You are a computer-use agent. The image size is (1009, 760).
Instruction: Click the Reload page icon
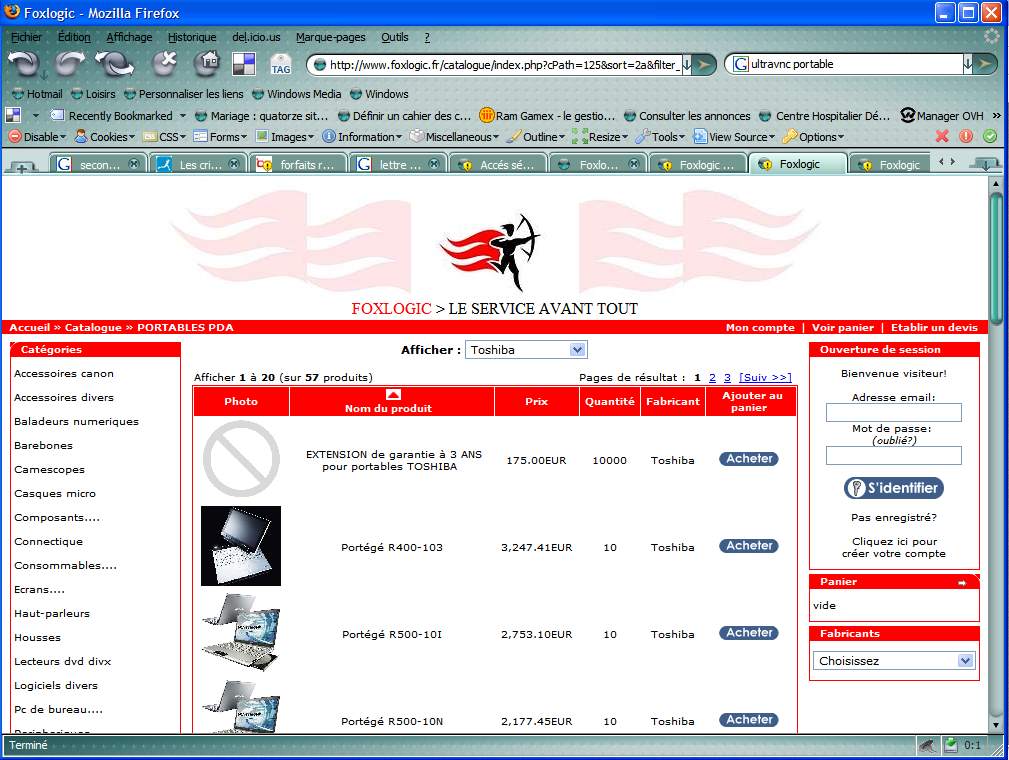(113, 64)
